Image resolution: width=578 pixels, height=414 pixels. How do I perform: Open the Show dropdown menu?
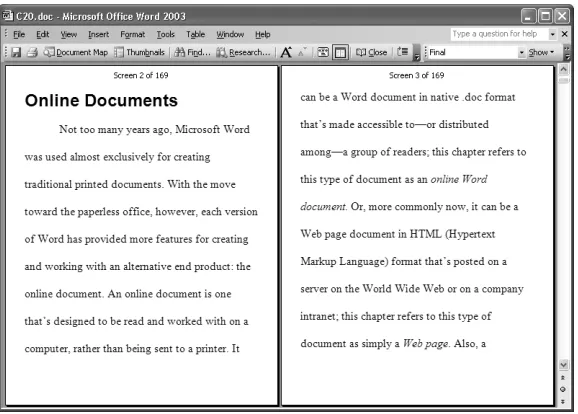541,52
